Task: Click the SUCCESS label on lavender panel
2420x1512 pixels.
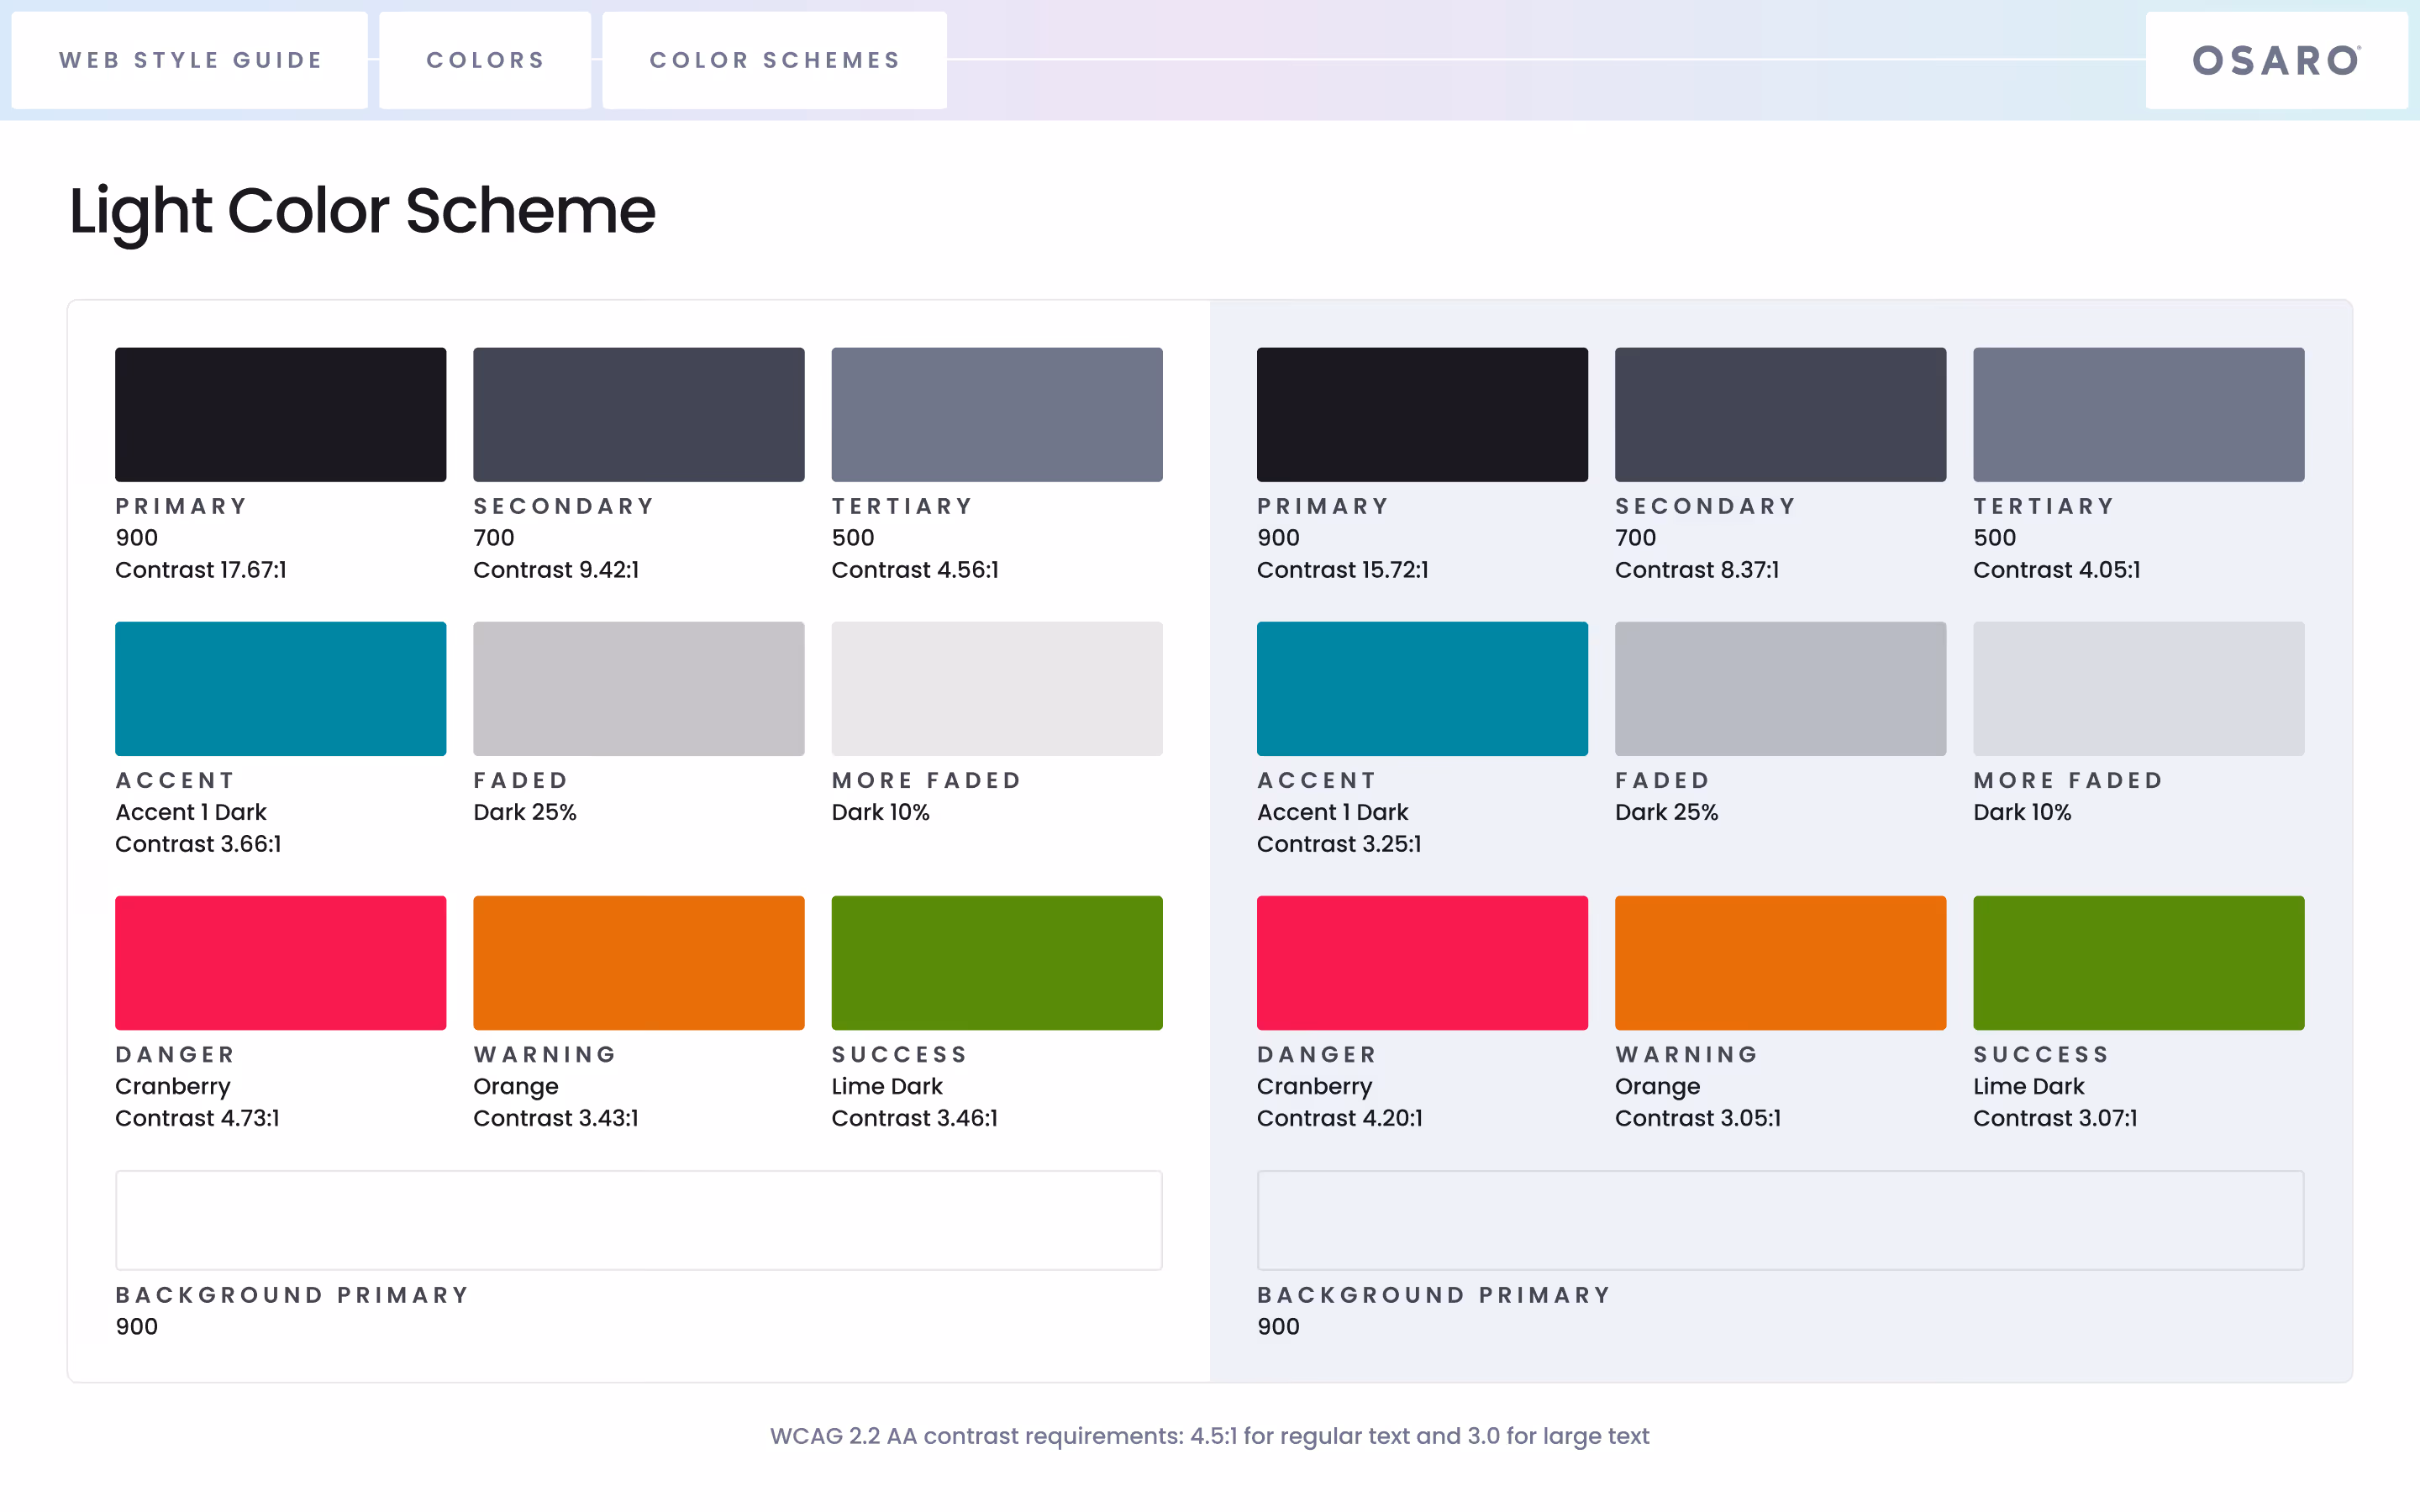Action: (2041, 1054)
